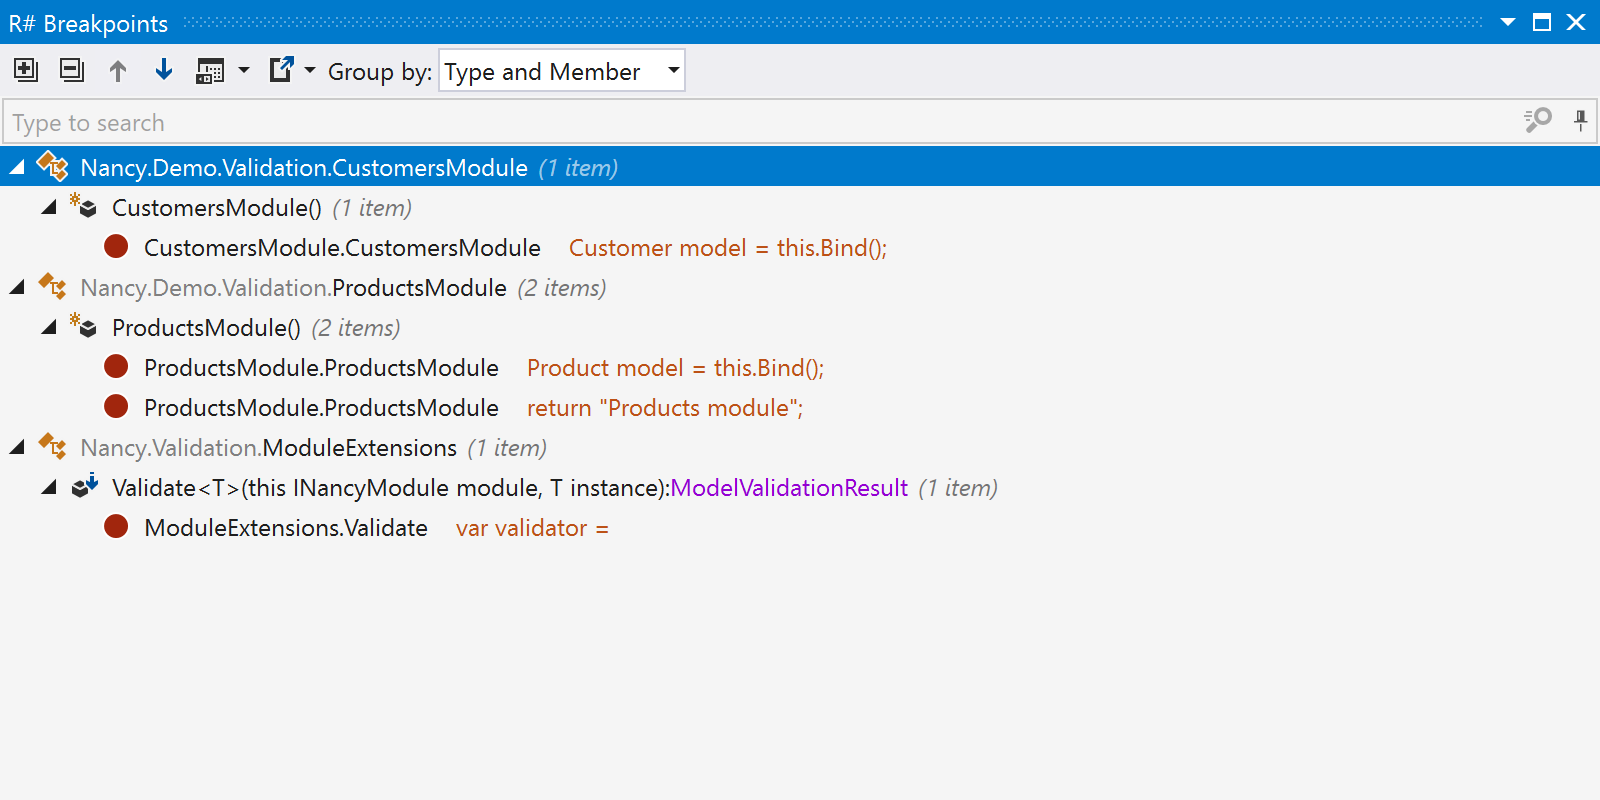Viewport: 1600px width, 800px height.
Task: Select the ProductsModule() (2 items) row
Action: [x=800, y=328]
